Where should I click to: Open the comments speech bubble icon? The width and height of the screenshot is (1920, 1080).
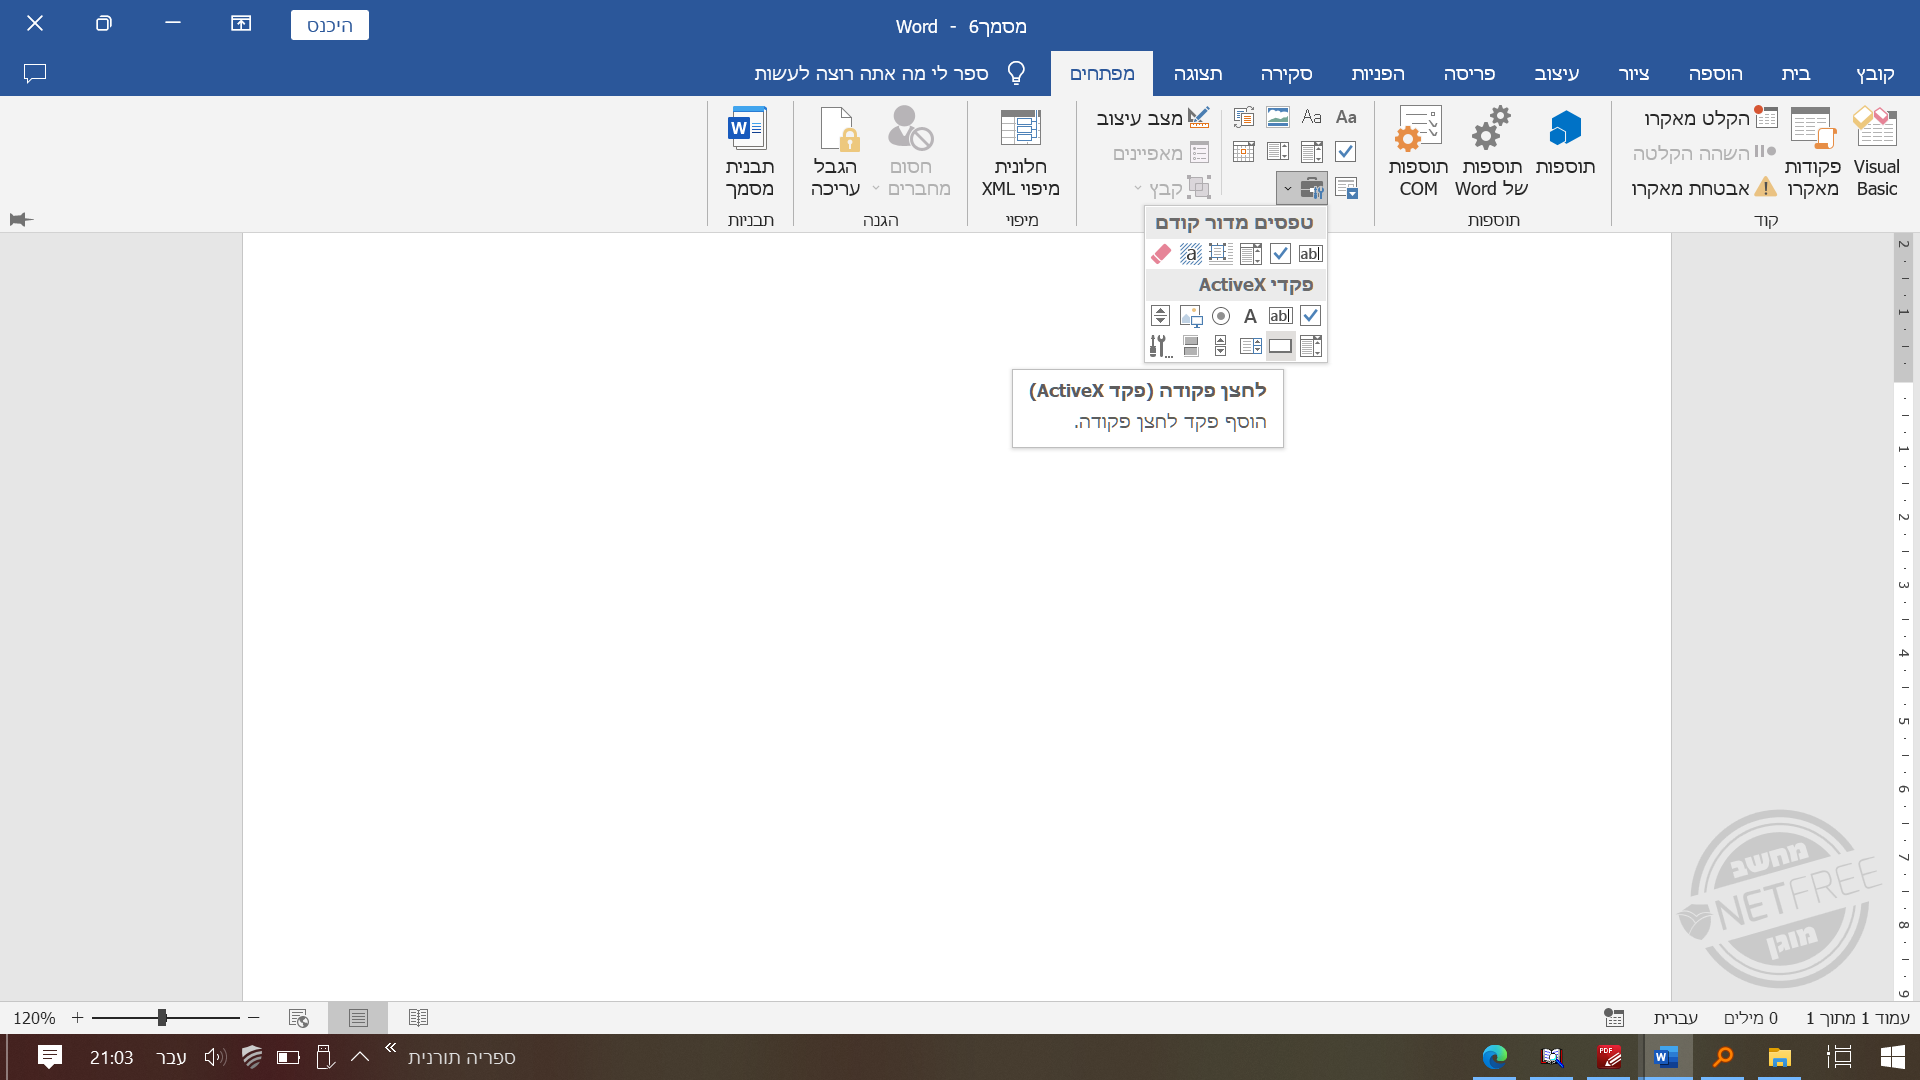click(35, 74)
